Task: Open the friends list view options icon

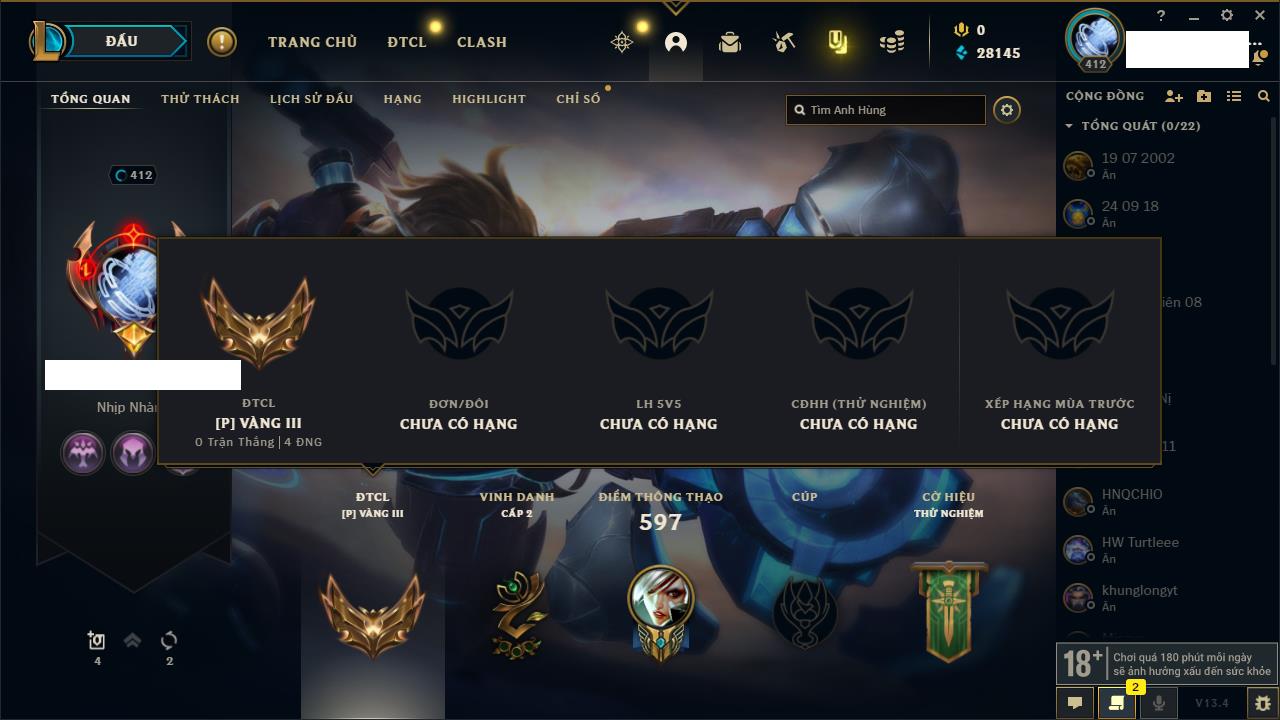Action: (1234, 96)
